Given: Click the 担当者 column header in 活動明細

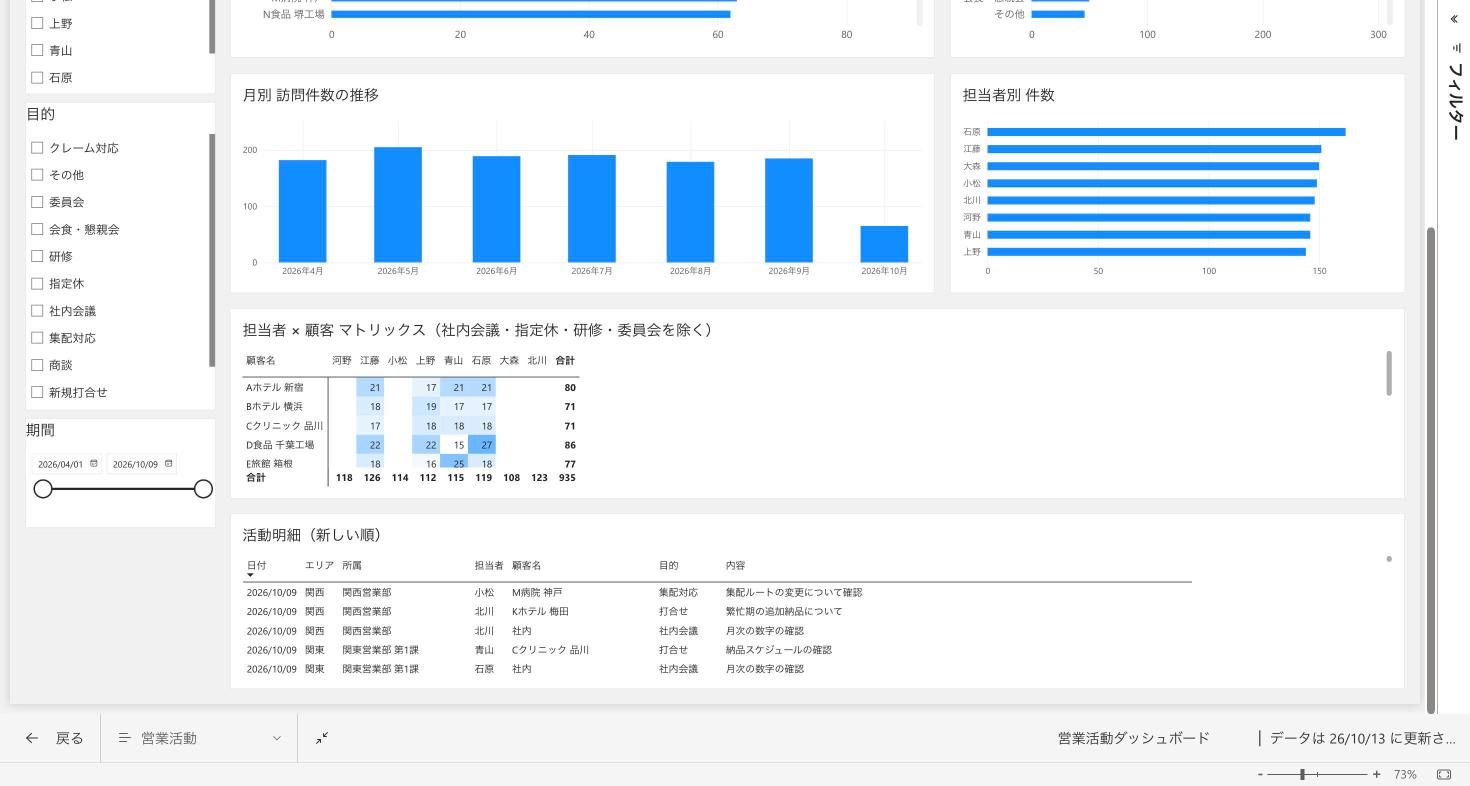Looking at the screenshot, I should pyautogui.click(x=489, y=566).
